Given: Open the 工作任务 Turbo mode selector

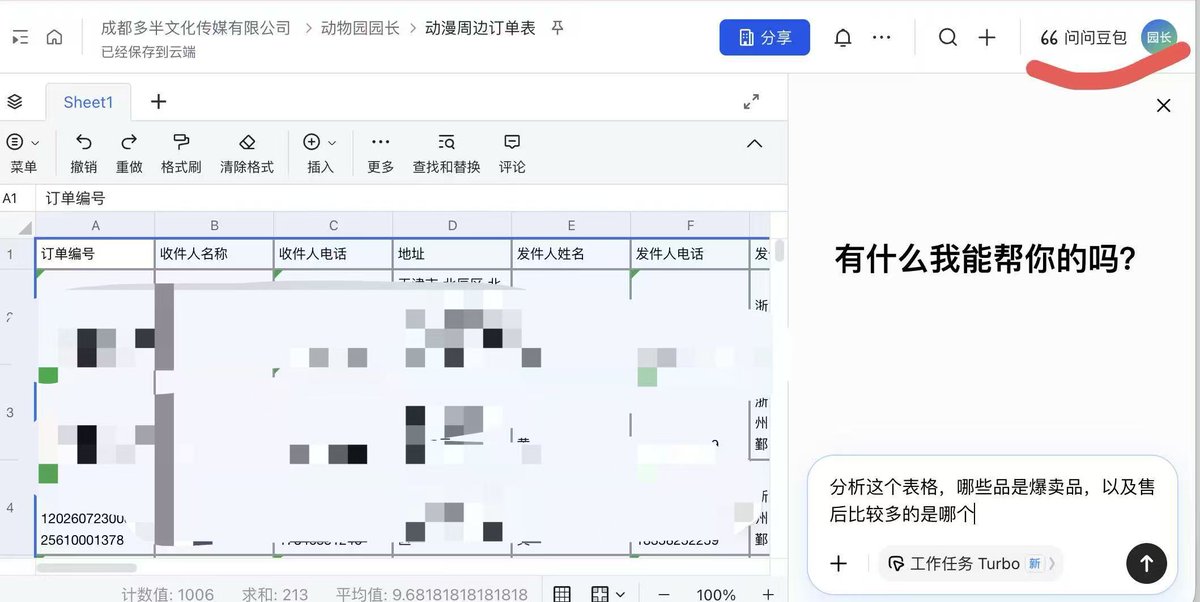Looking at the screenshot, I should coord(970,563).
